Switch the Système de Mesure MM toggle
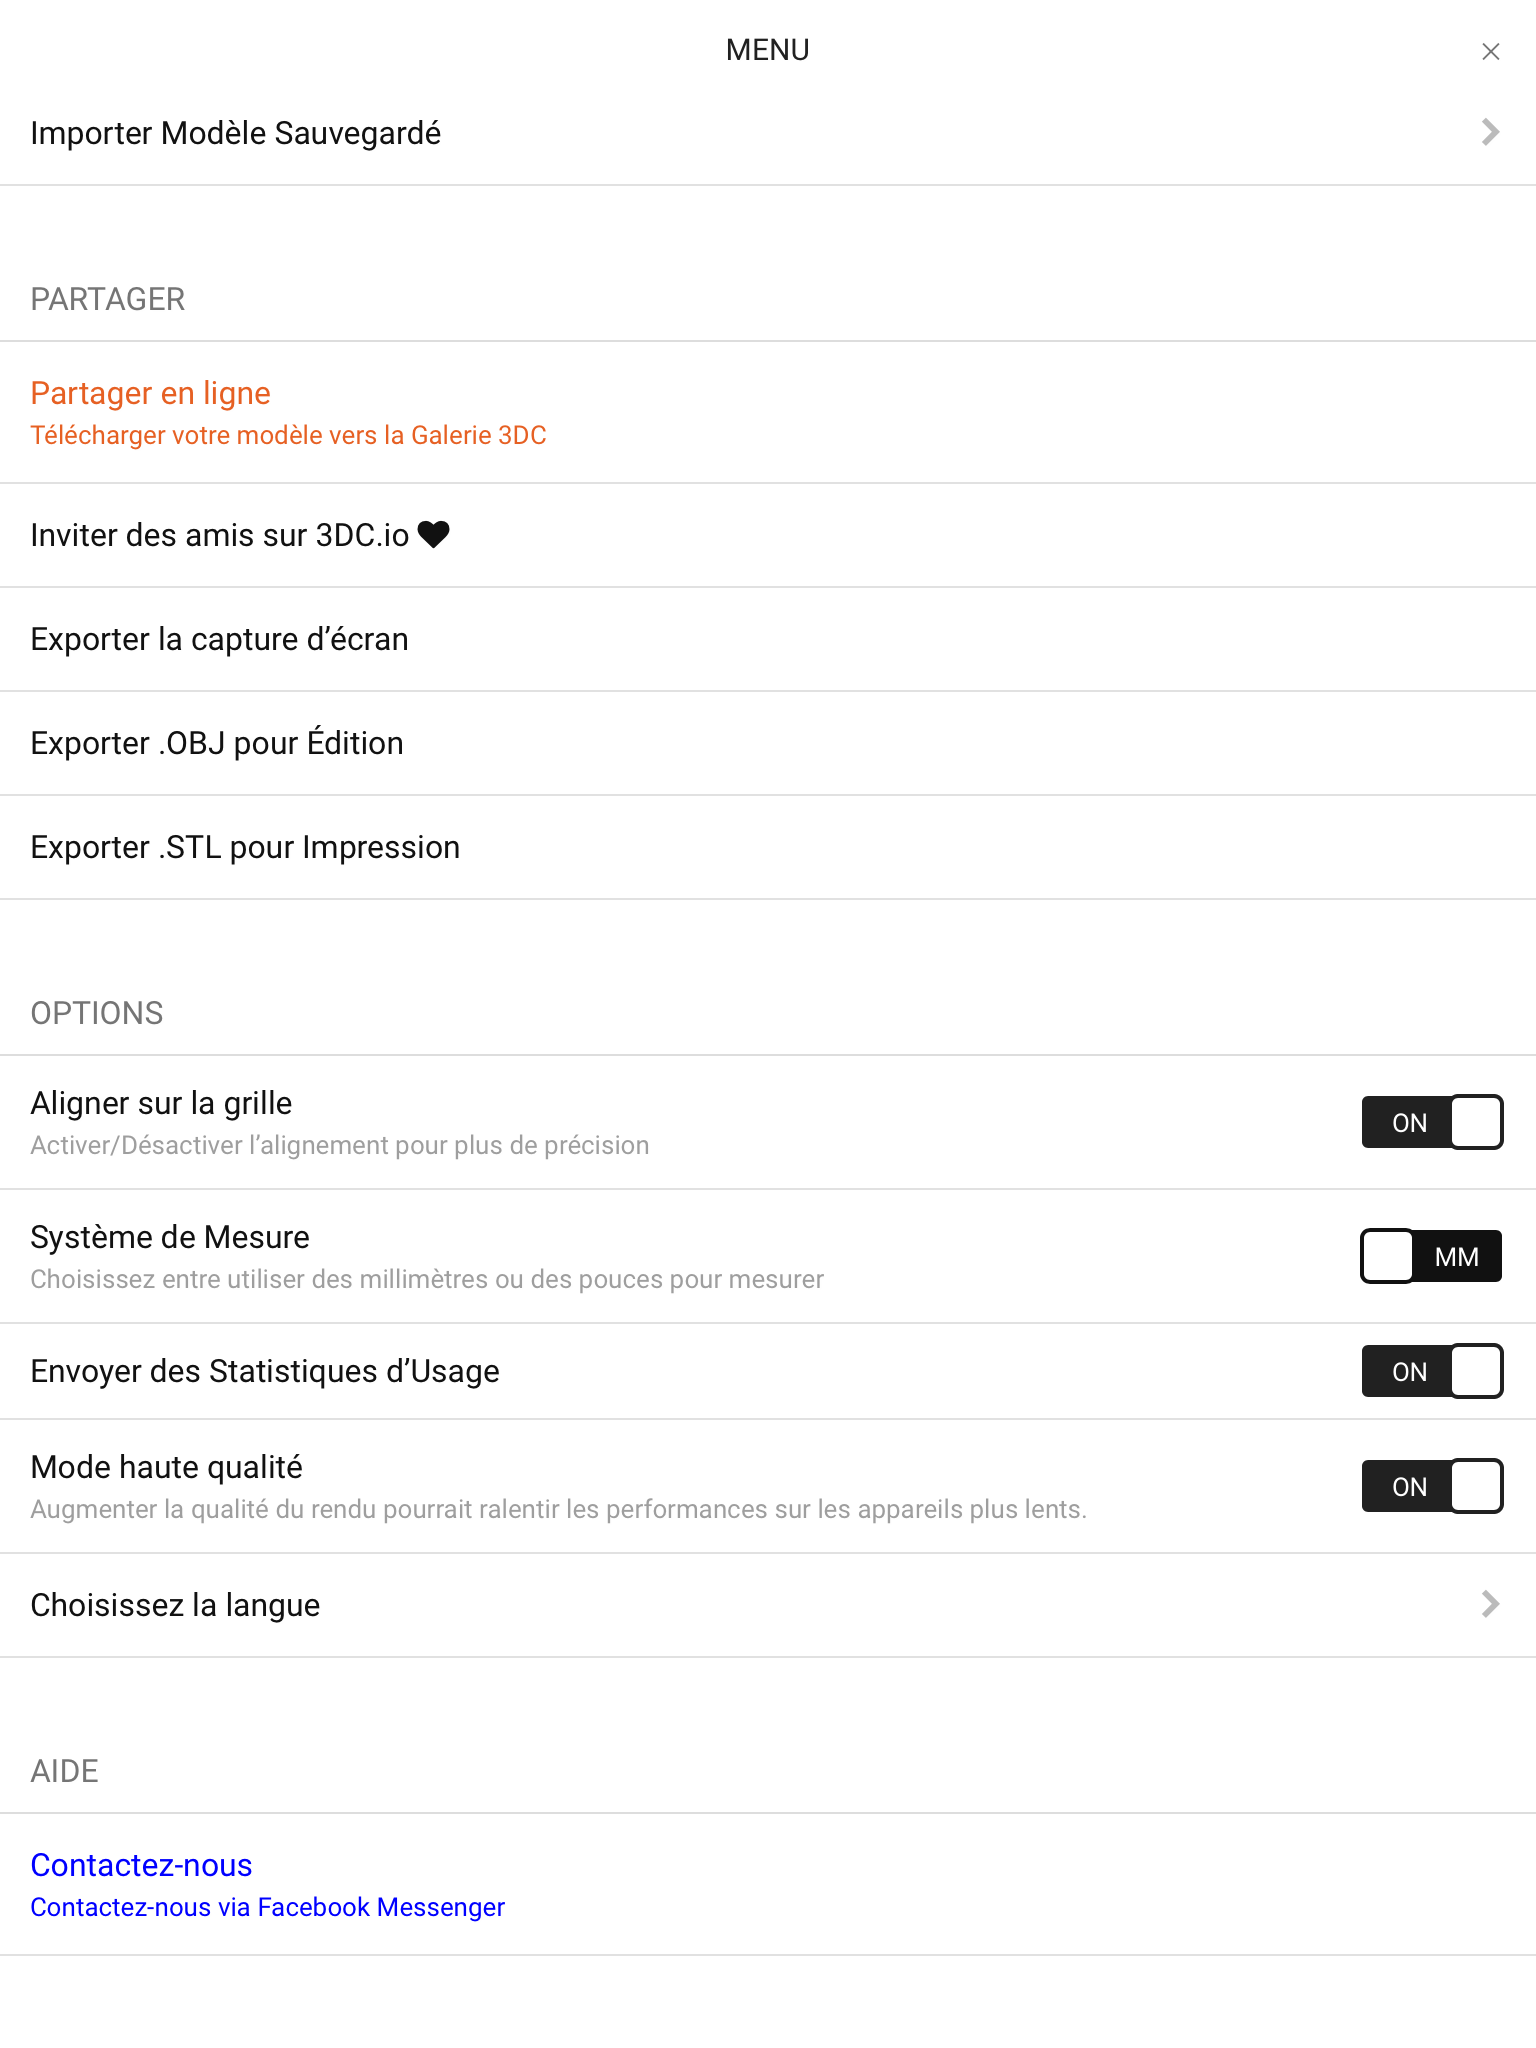 [x=1432, y=1256]
